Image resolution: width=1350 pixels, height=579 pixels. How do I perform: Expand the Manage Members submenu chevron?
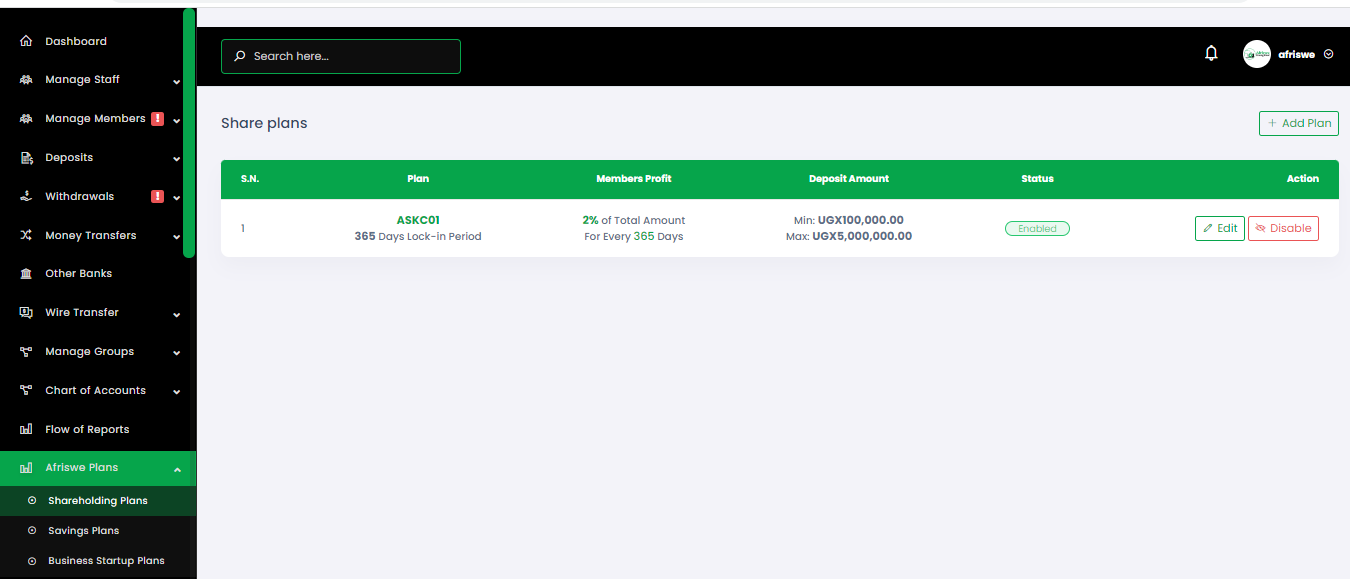pyautogui.click(x=177, y=121)
